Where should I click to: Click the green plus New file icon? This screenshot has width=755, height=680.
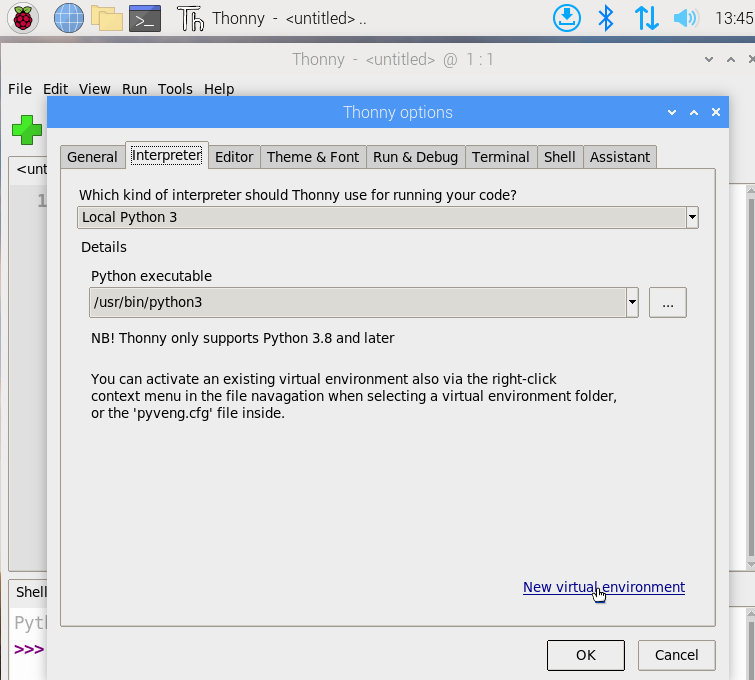[27, 130]
